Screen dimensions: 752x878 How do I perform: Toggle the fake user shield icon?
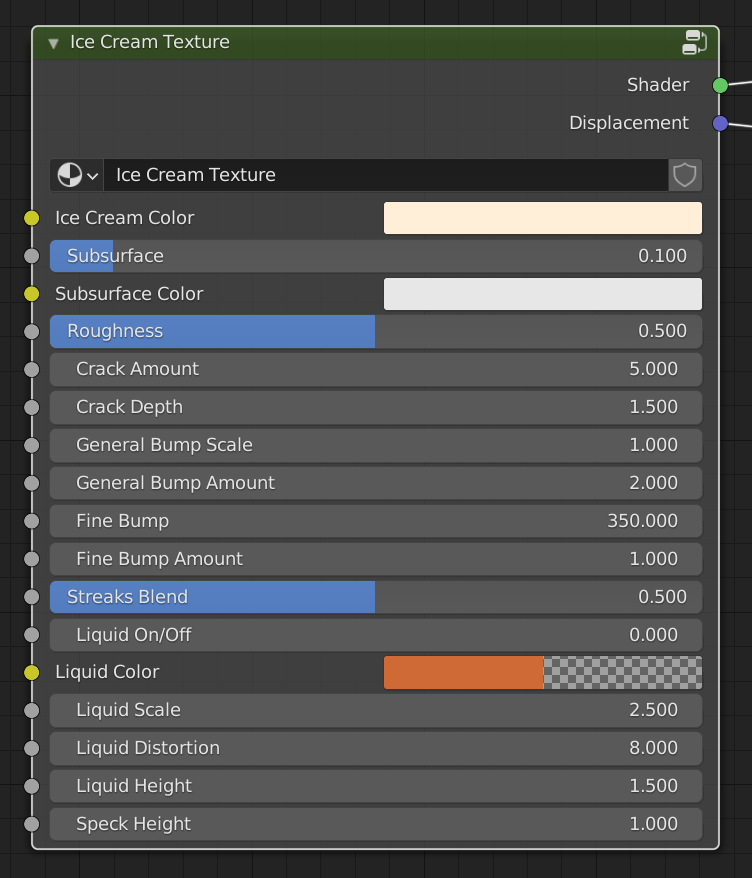(684, 175)
